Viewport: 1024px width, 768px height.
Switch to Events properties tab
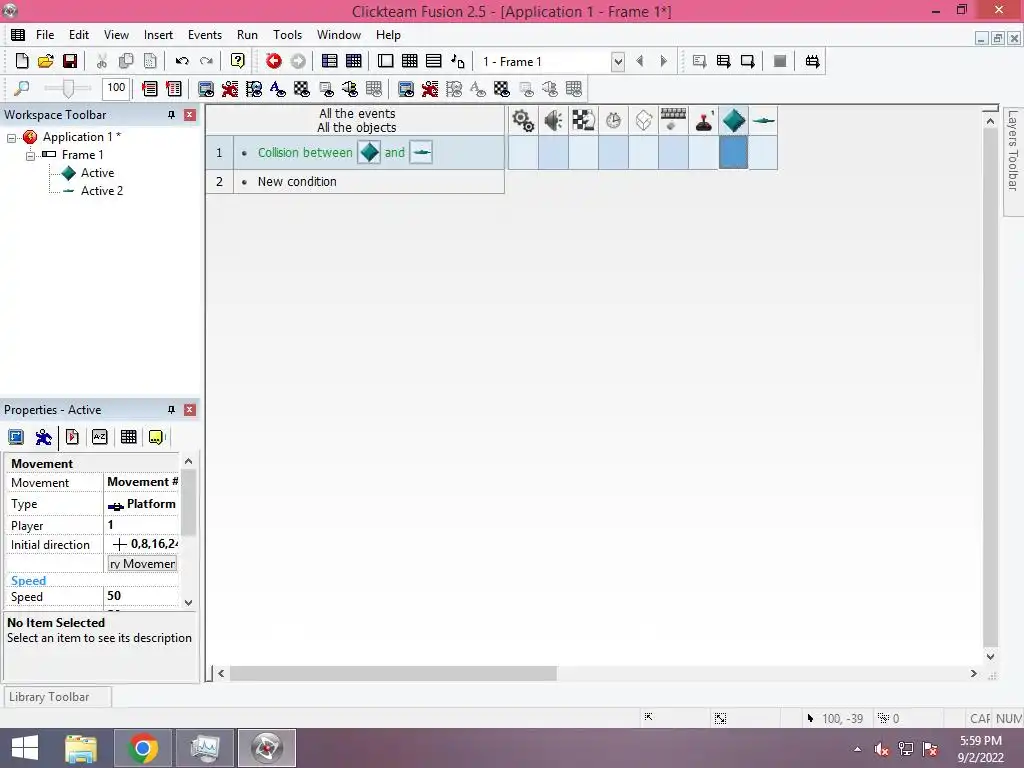coord(129,437)
